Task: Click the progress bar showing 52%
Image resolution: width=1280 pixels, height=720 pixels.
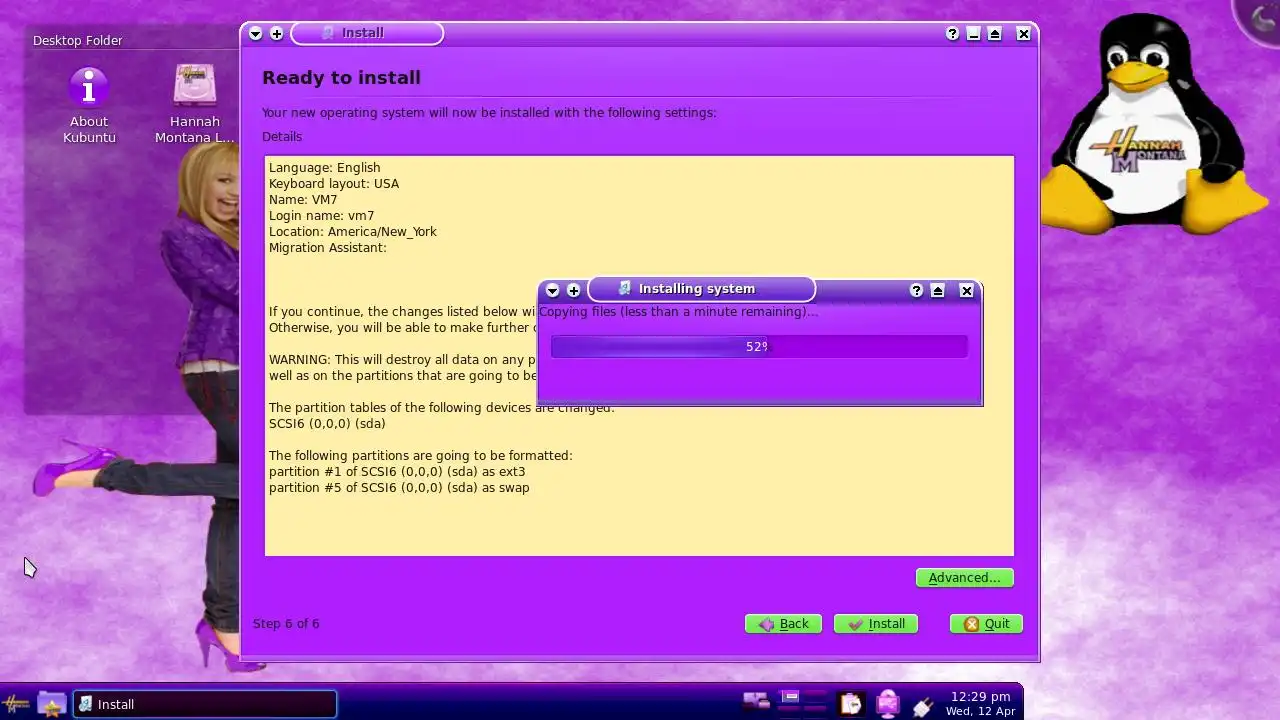Action: point(759,346)
